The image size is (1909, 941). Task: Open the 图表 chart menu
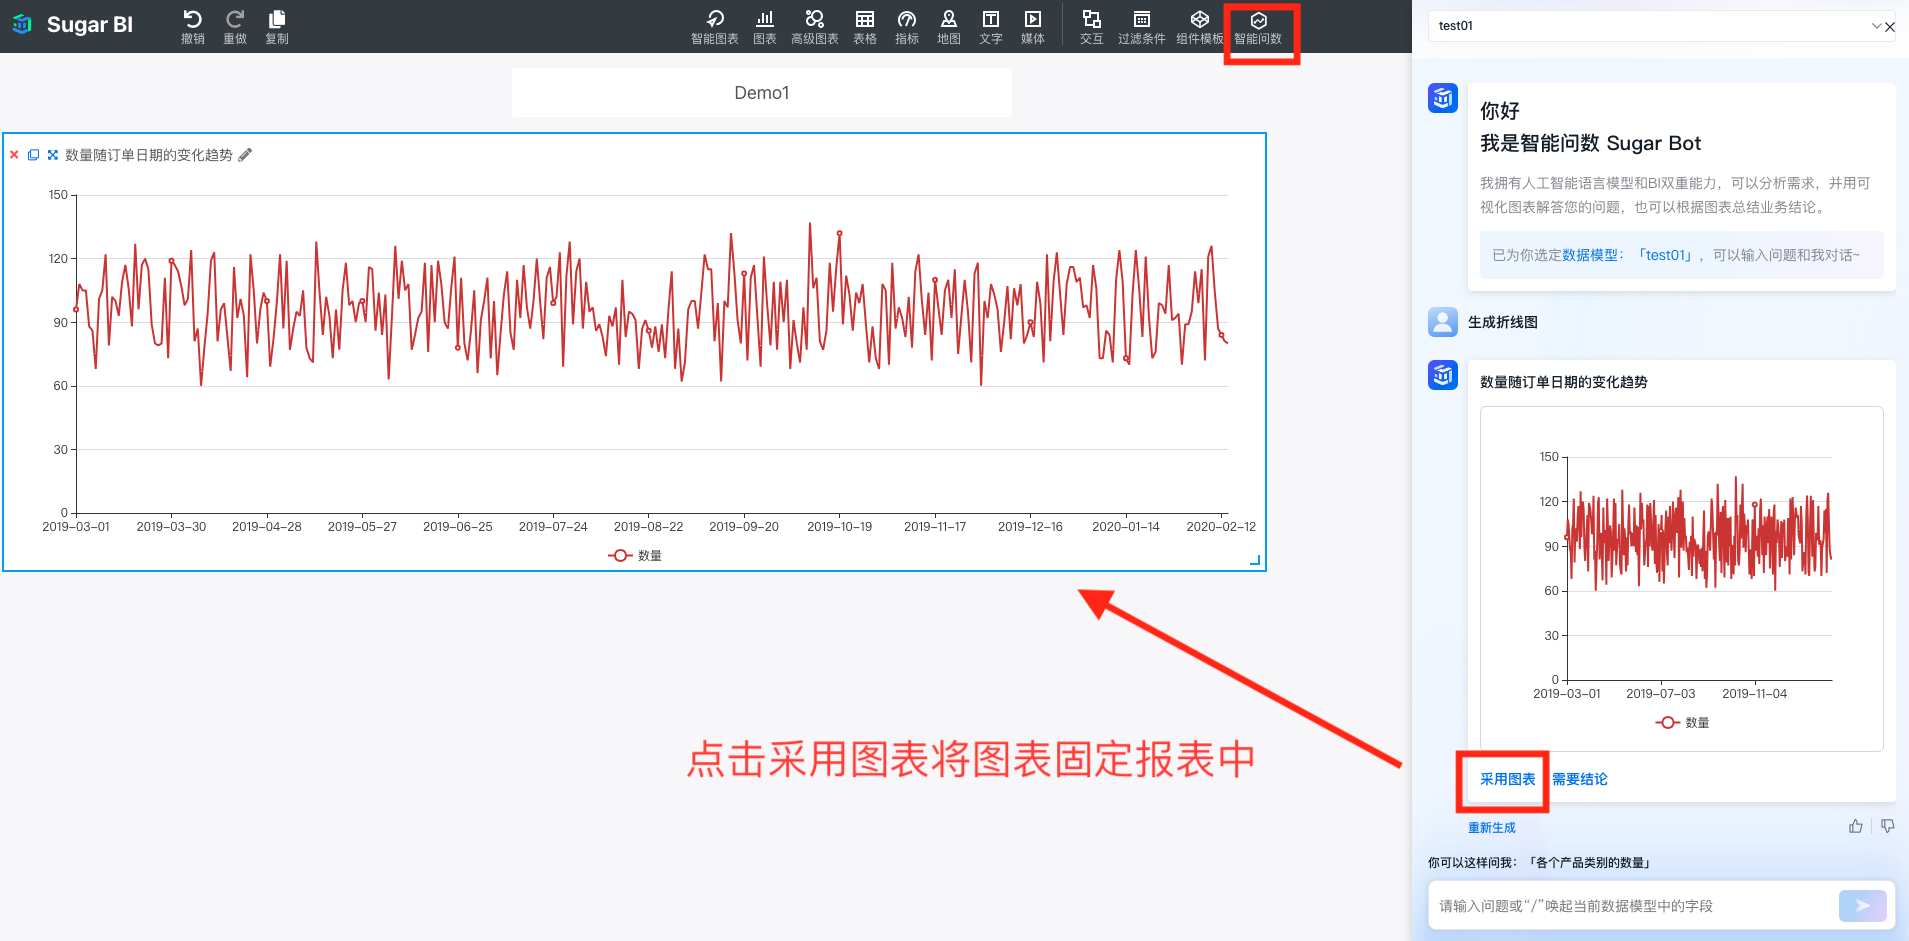pos(765,27)
